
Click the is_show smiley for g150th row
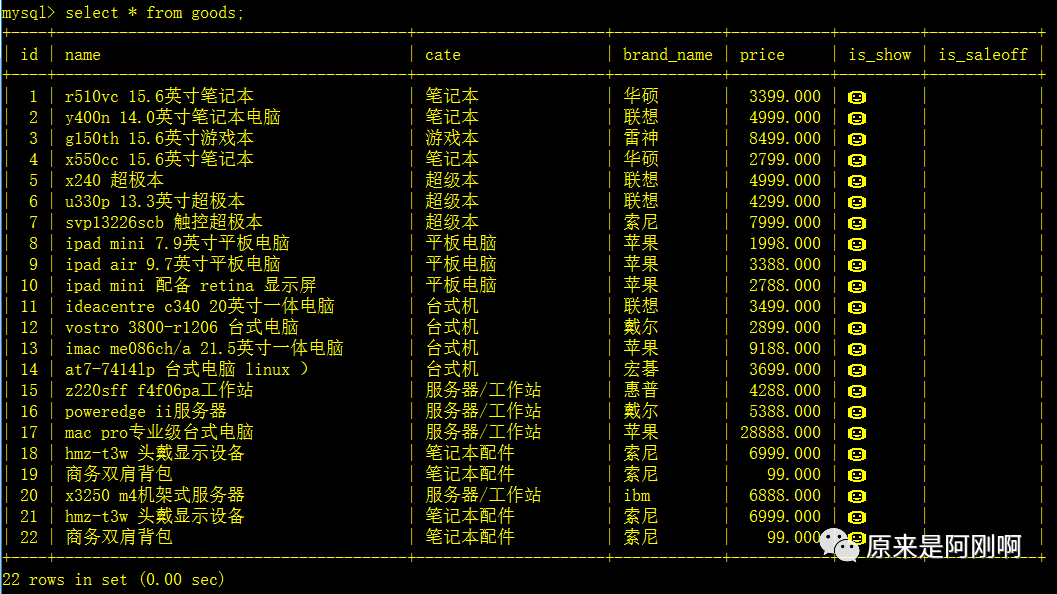(857, 139)
